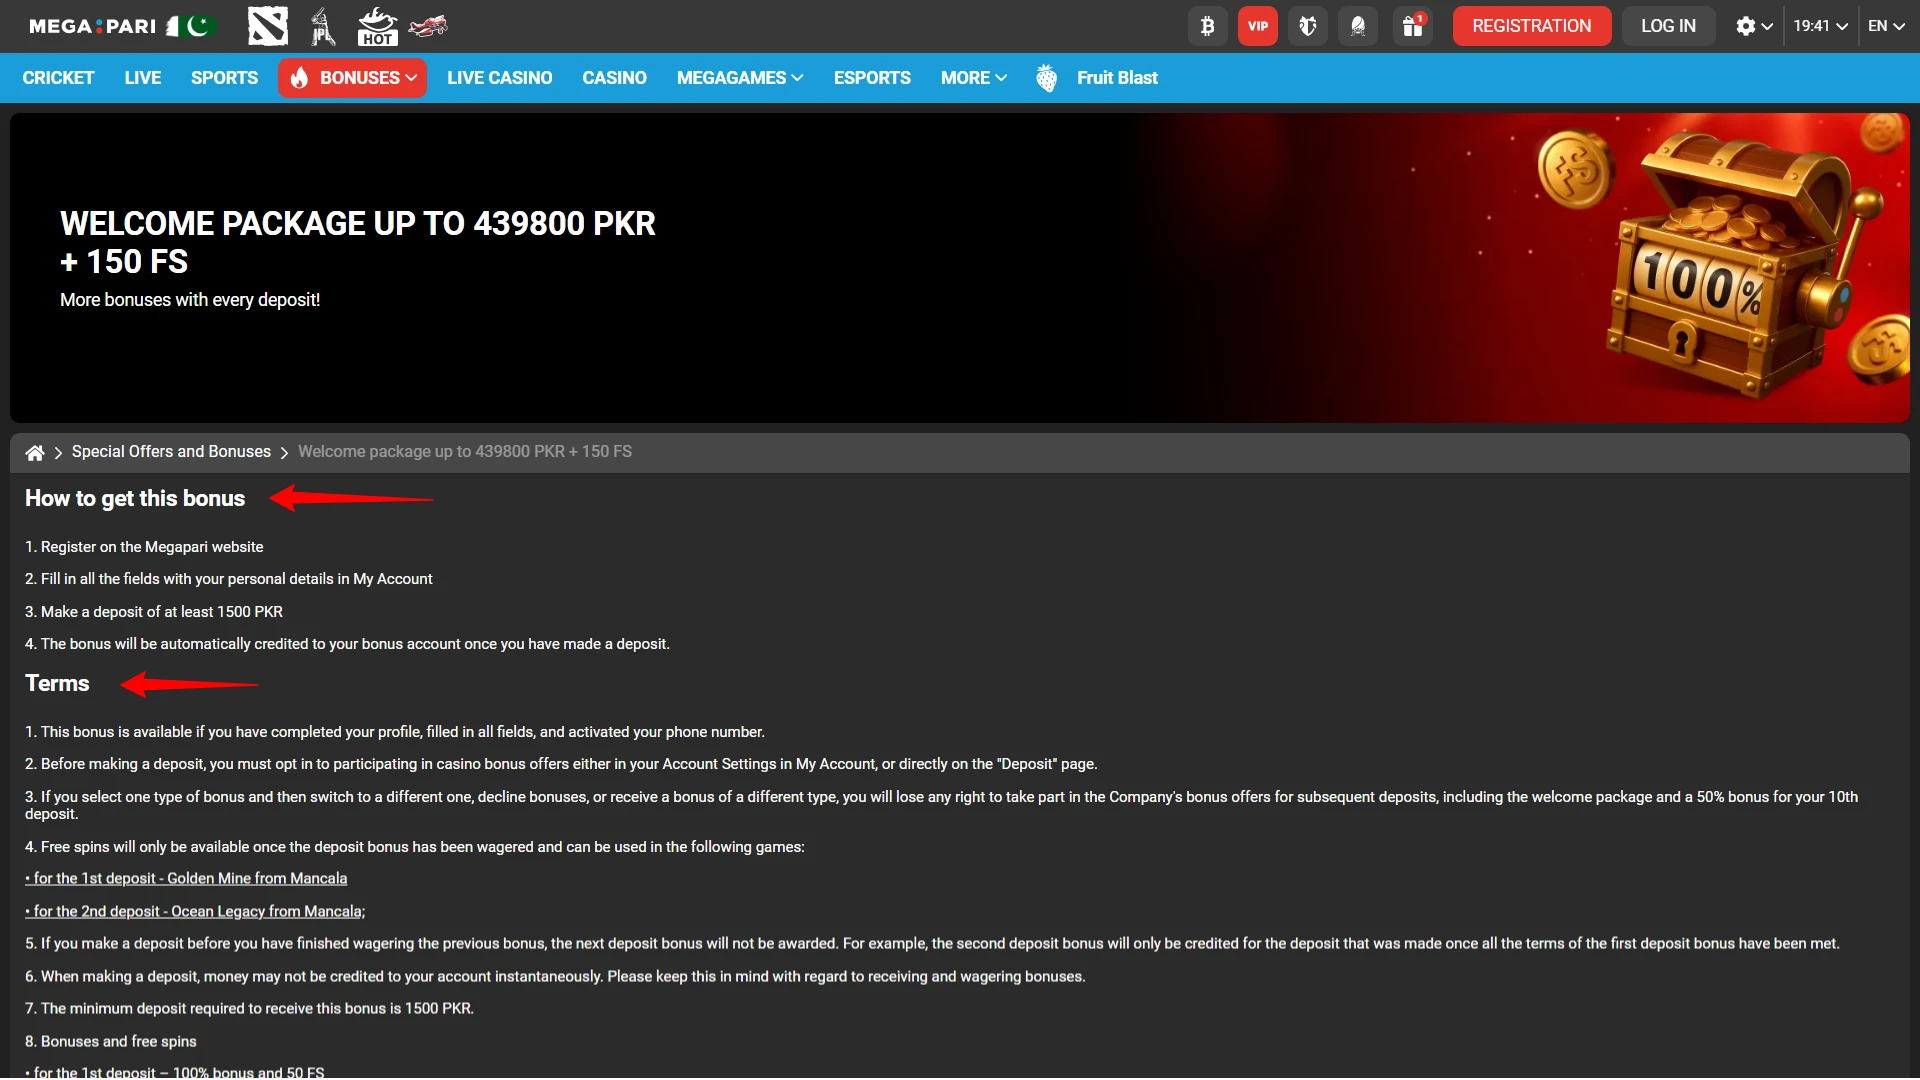1920x1080 pixels.
Task: Open the Dota 2 esports section
Action: click(268, 26)
